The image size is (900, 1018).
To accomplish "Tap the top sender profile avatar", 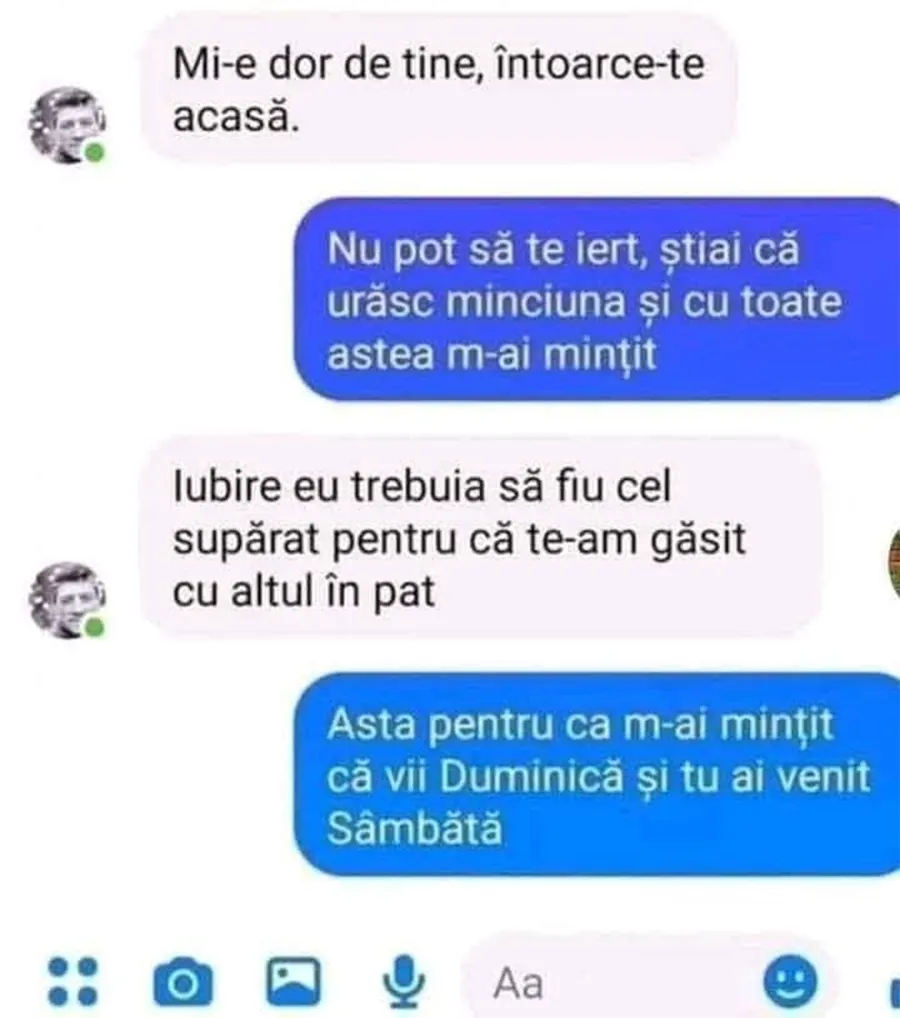I will pyautogui.click(x=67, y=125).
